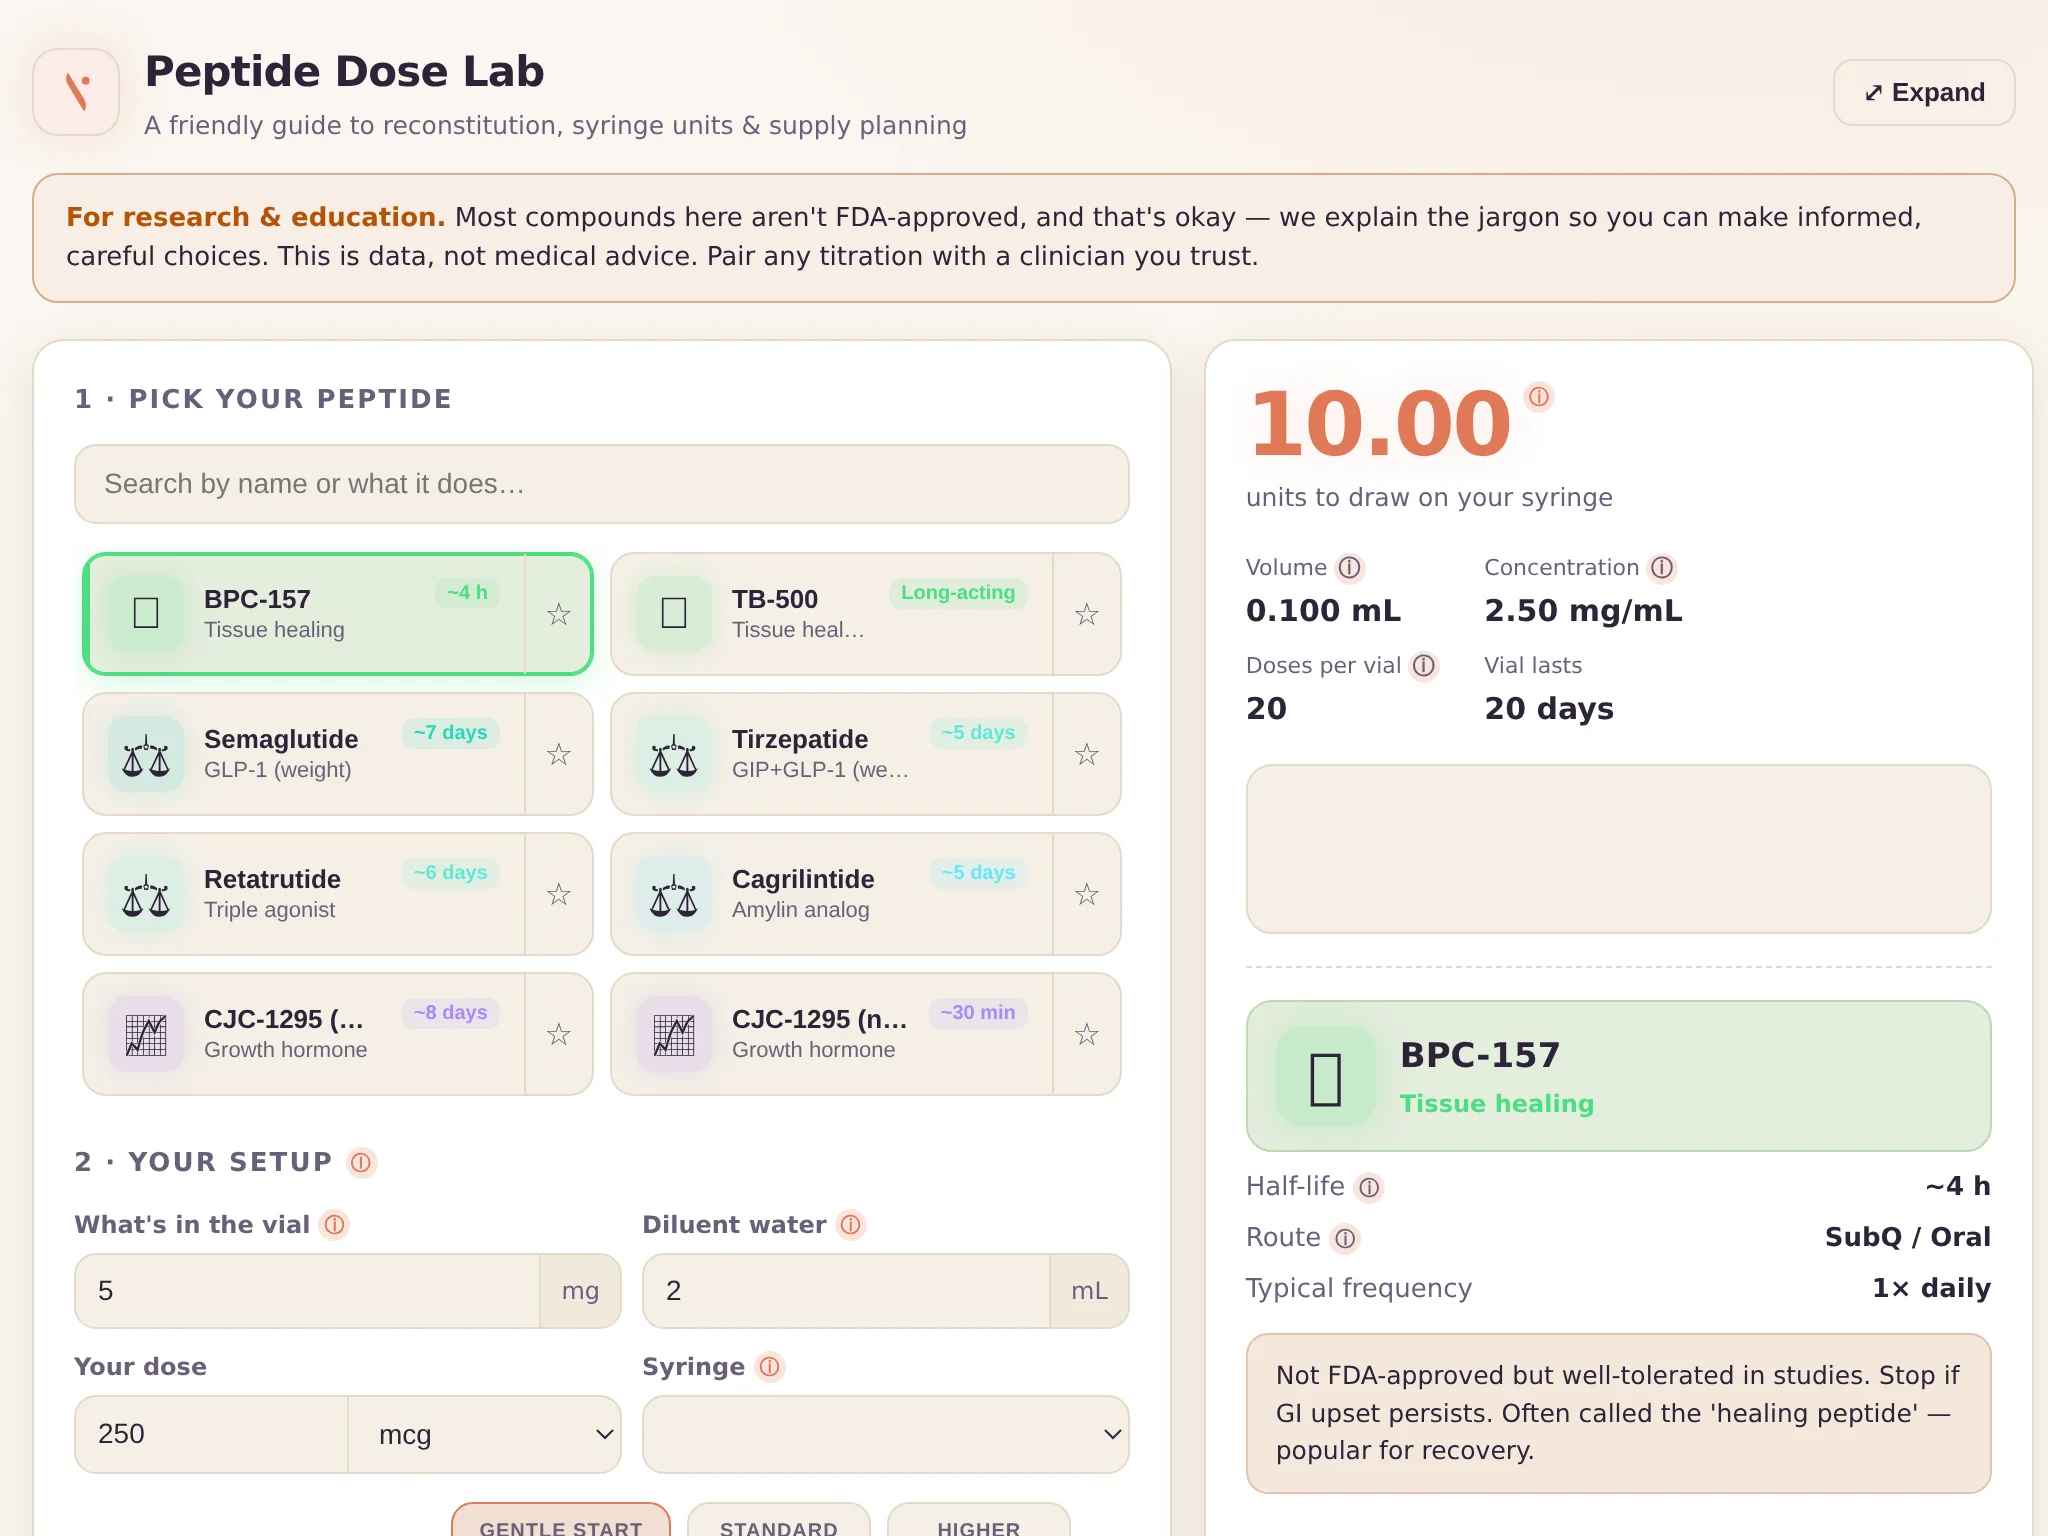Choose the TB-500 peptide card
2048x1536 pixels.
(x=832, y=614)
